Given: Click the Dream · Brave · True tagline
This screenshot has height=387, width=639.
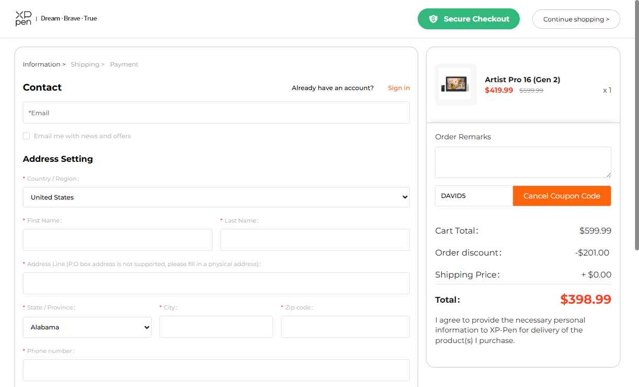Looking at the screenshot, I should (x=69, y=18).
